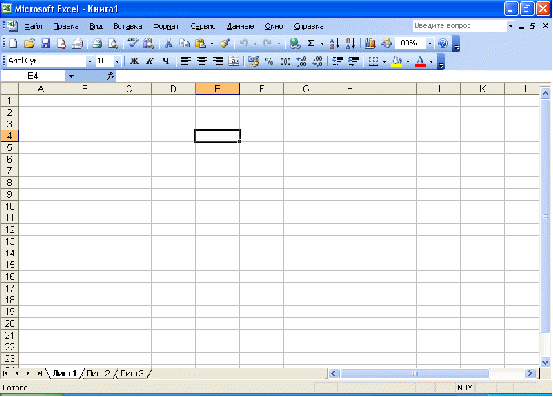Open the Данные menu
This screenshot has width=553, height=397.
[241, 27]
